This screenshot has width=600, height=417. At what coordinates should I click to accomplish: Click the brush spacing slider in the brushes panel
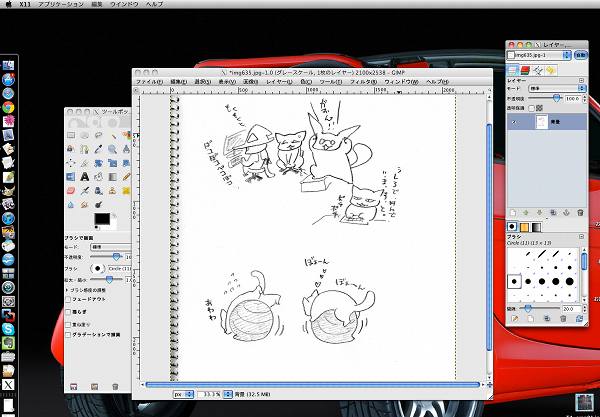540,308
